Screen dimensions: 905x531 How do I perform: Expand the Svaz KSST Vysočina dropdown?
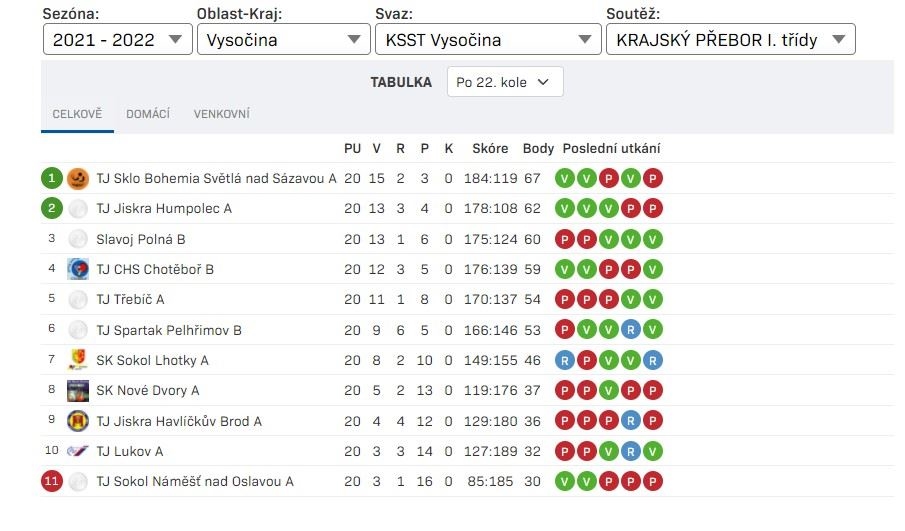[x=487, y=40]
